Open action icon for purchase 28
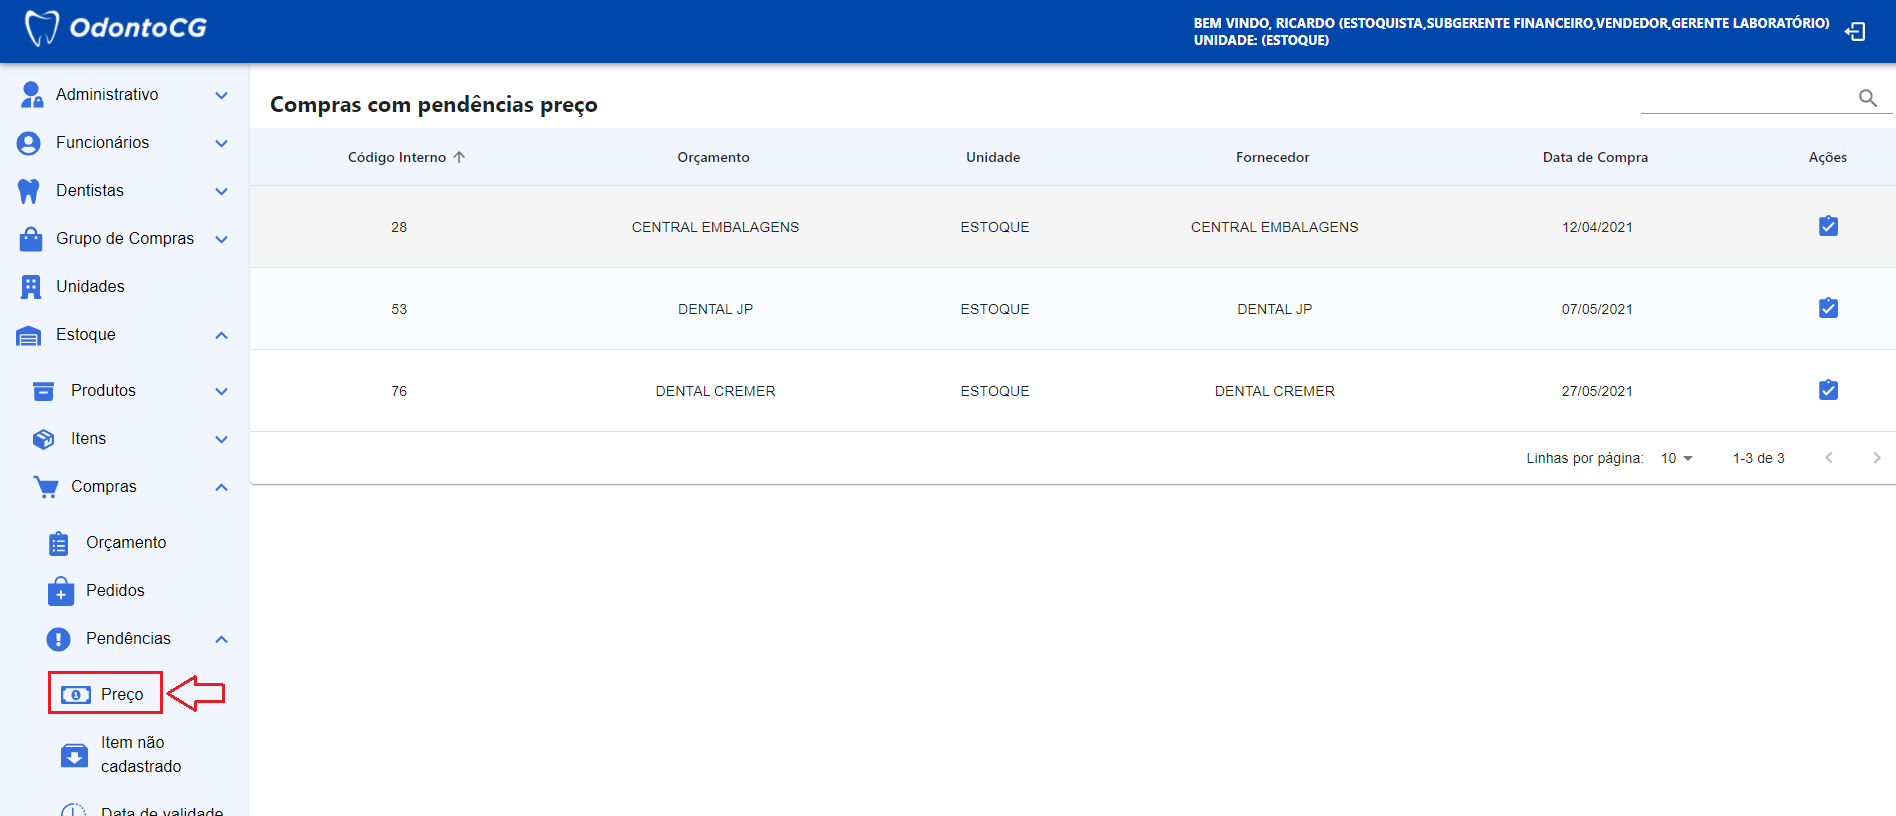Image resolution: width=1896 pixels, height=816 pixels. pos(1827,227)
